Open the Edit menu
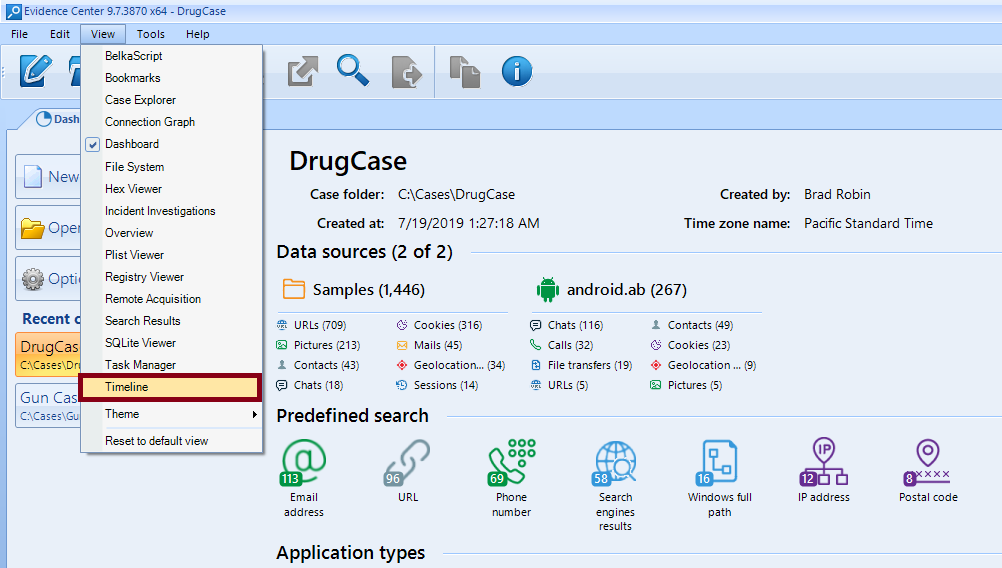 click(x=59, y=34)
